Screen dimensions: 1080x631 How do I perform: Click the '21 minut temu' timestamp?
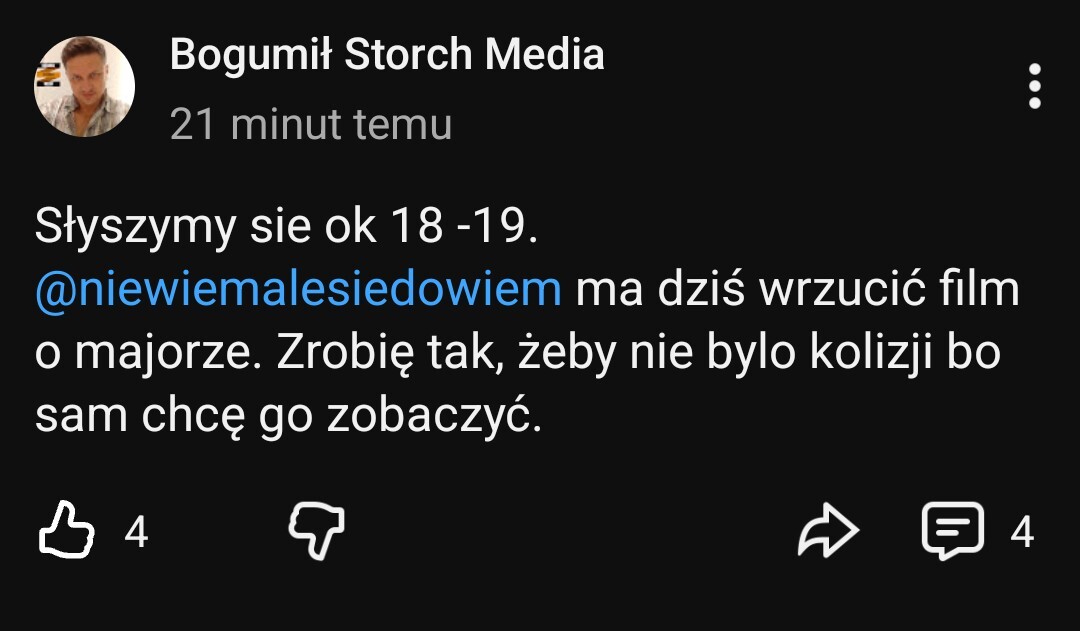311,125
